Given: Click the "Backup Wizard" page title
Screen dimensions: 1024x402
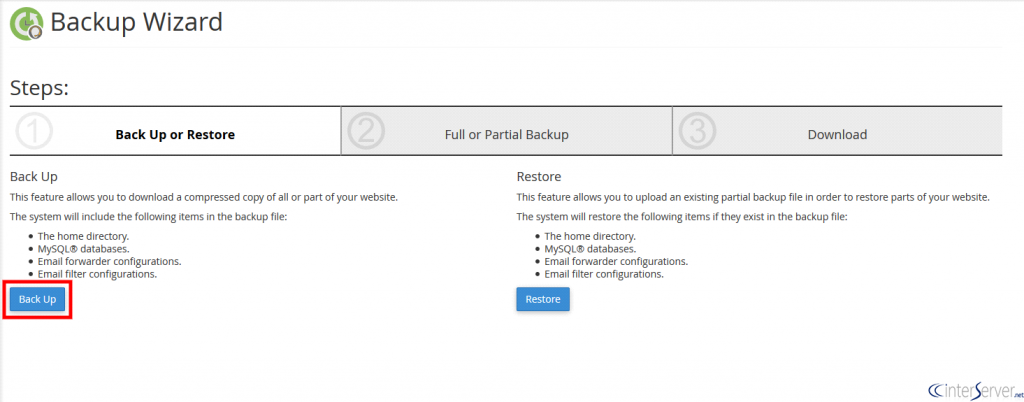Looking at the screenshot, I should click(136, 21).
